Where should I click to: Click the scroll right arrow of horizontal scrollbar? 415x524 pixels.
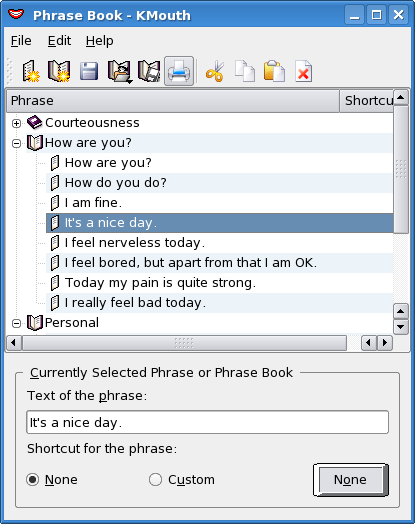tap(385, 343)
